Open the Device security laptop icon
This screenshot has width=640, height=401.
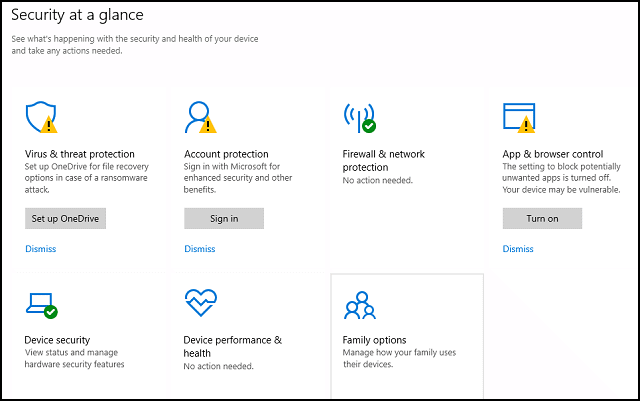pyautogui.click(x=42, y=305)
